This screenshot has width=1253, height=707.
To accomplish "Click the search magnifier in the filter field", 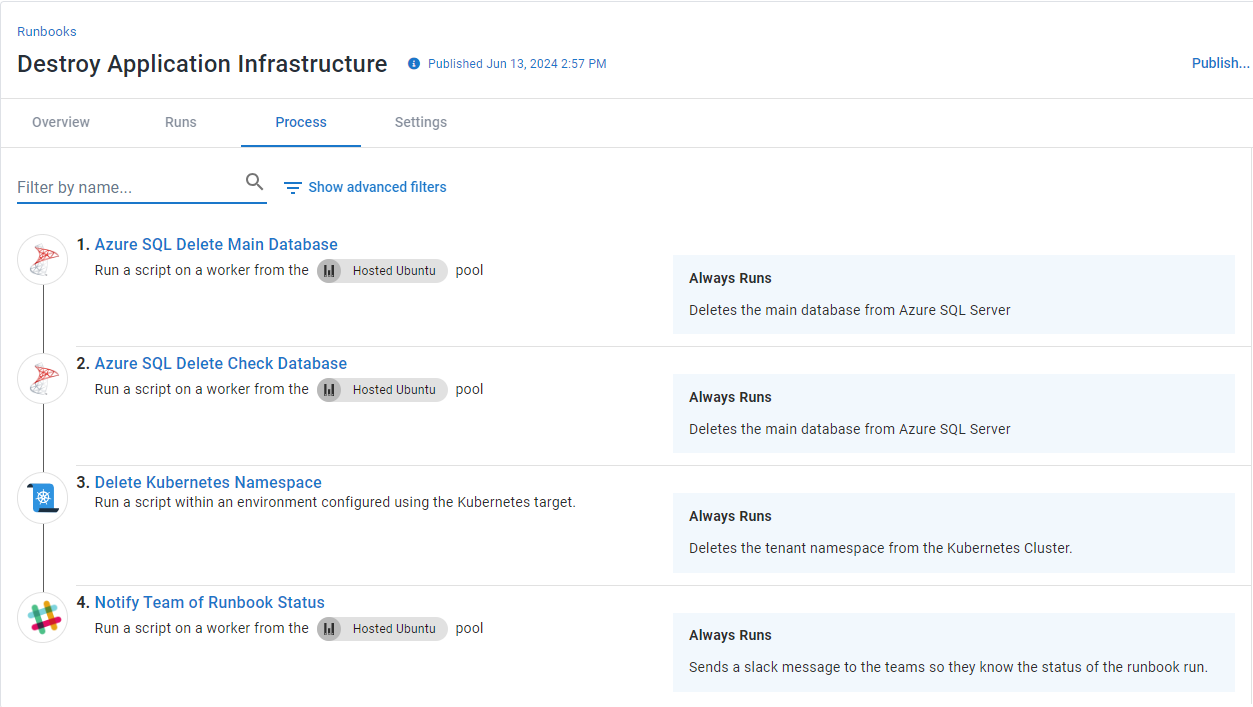I will 254,182.
